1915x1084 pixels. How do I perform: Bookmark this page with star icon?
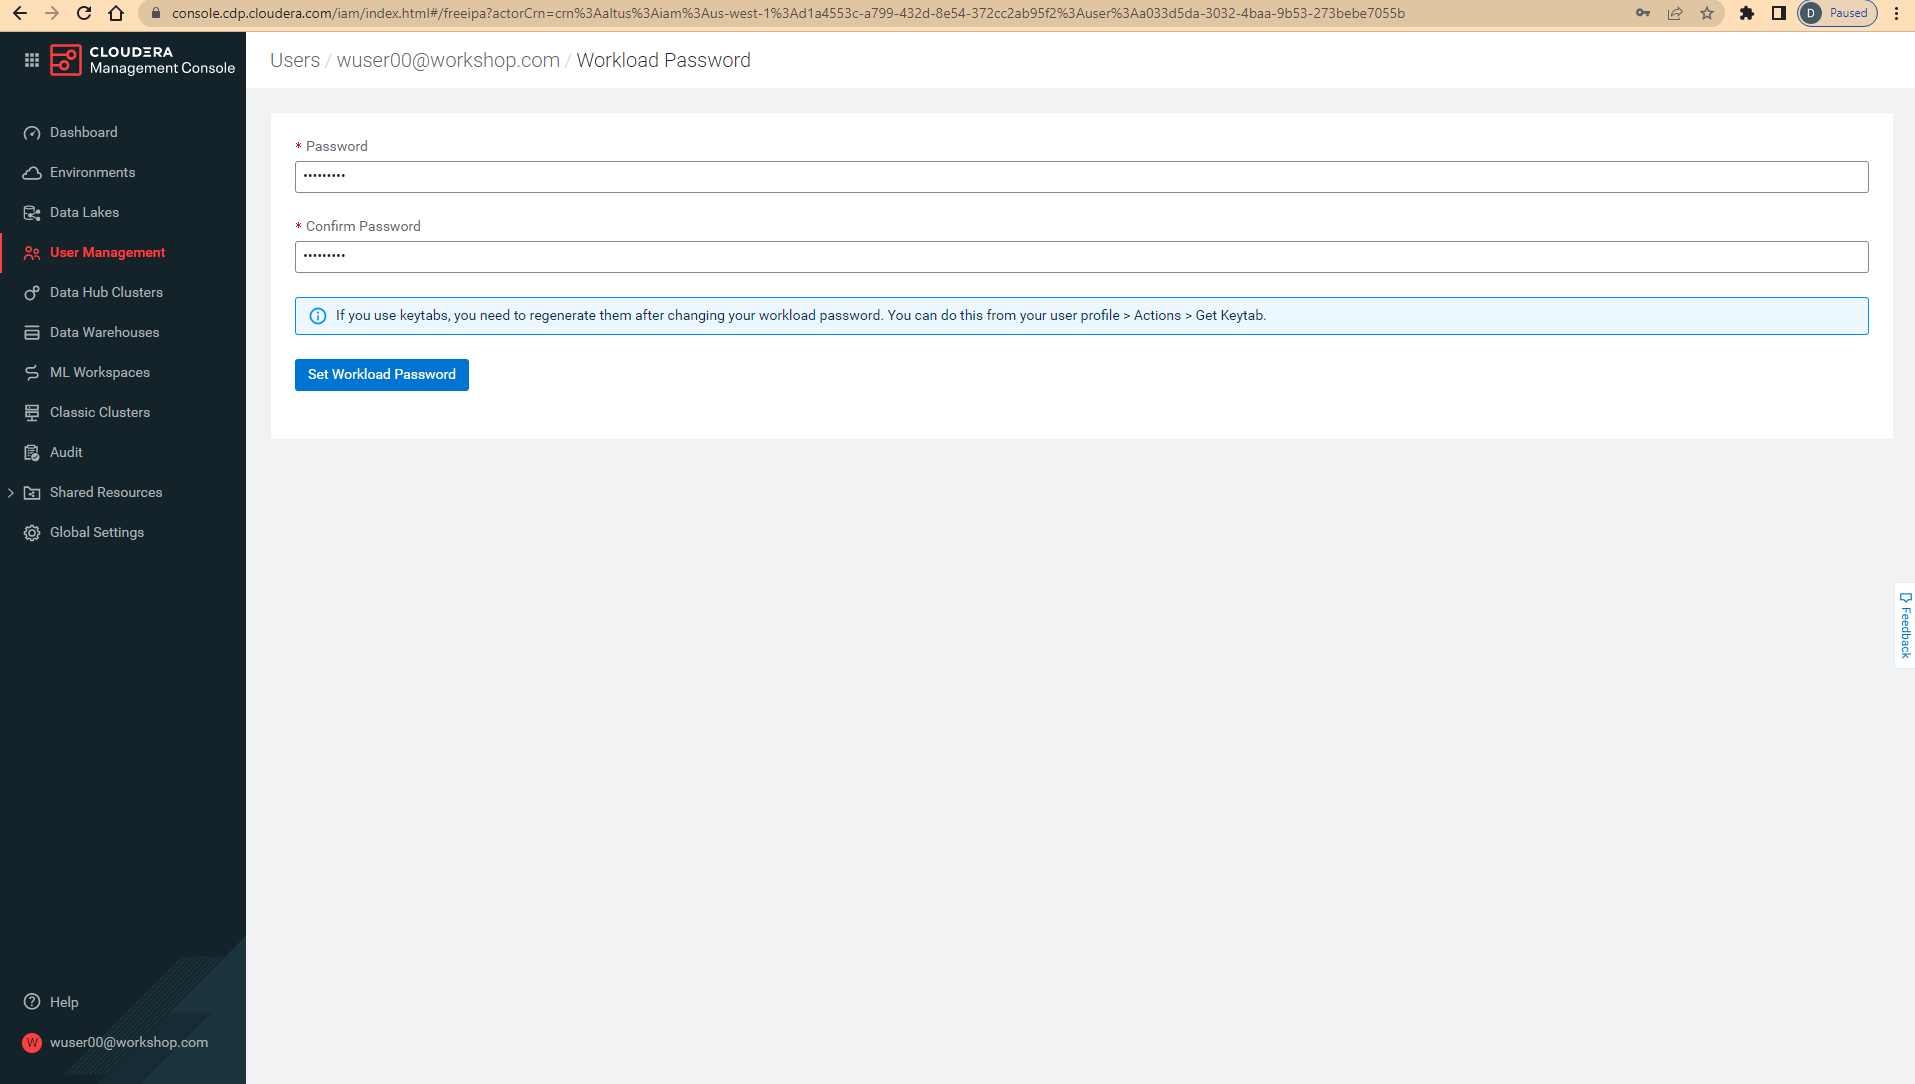point(1707,13)
